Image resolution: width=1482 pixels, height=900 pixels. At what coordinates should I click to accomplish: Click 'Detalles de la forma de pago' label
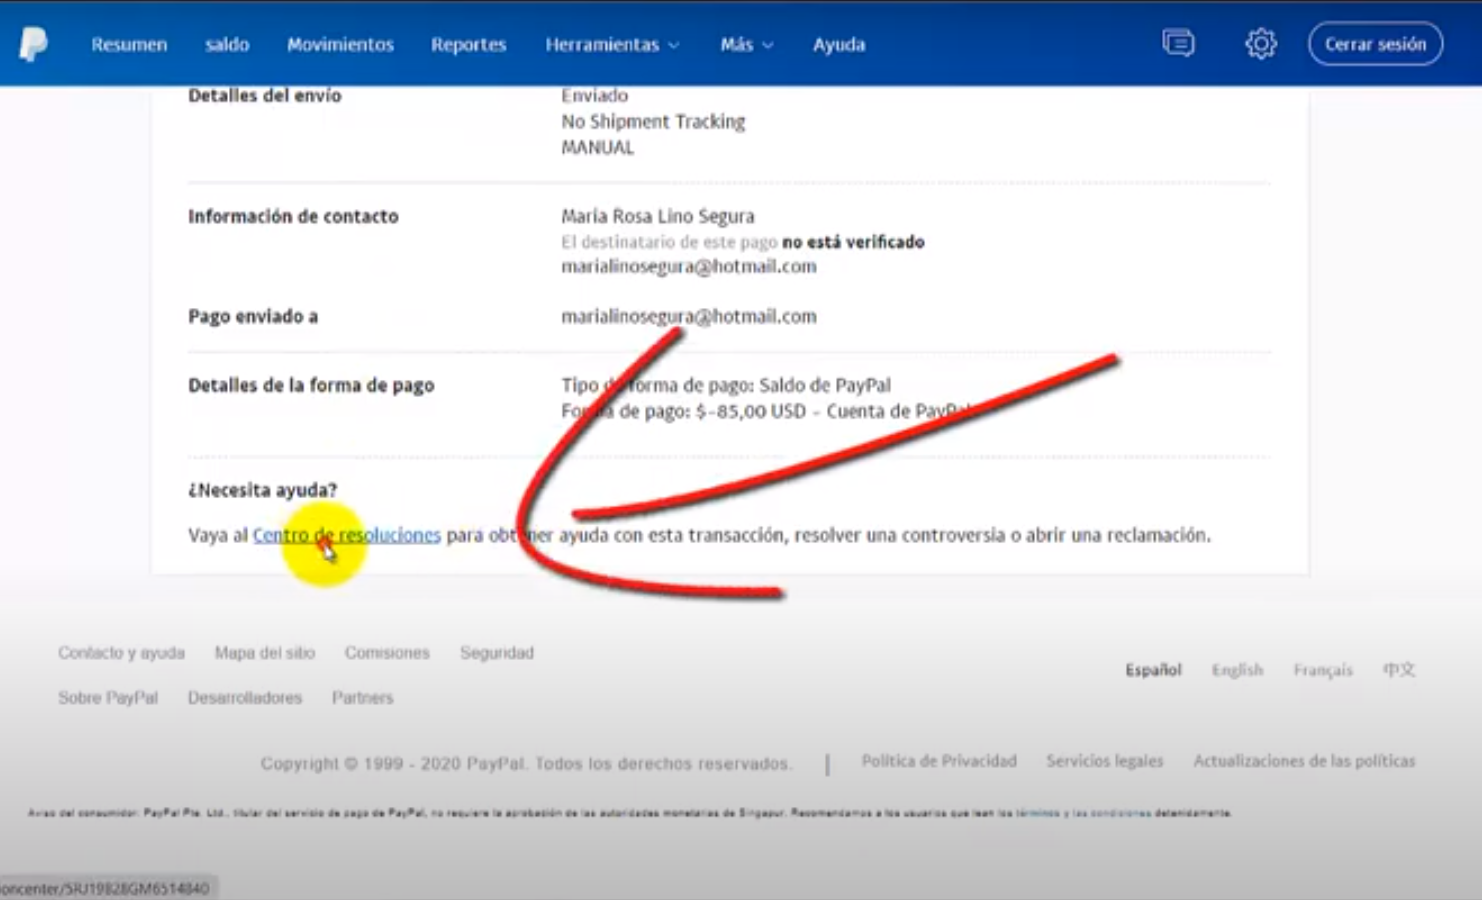(311, 385)
